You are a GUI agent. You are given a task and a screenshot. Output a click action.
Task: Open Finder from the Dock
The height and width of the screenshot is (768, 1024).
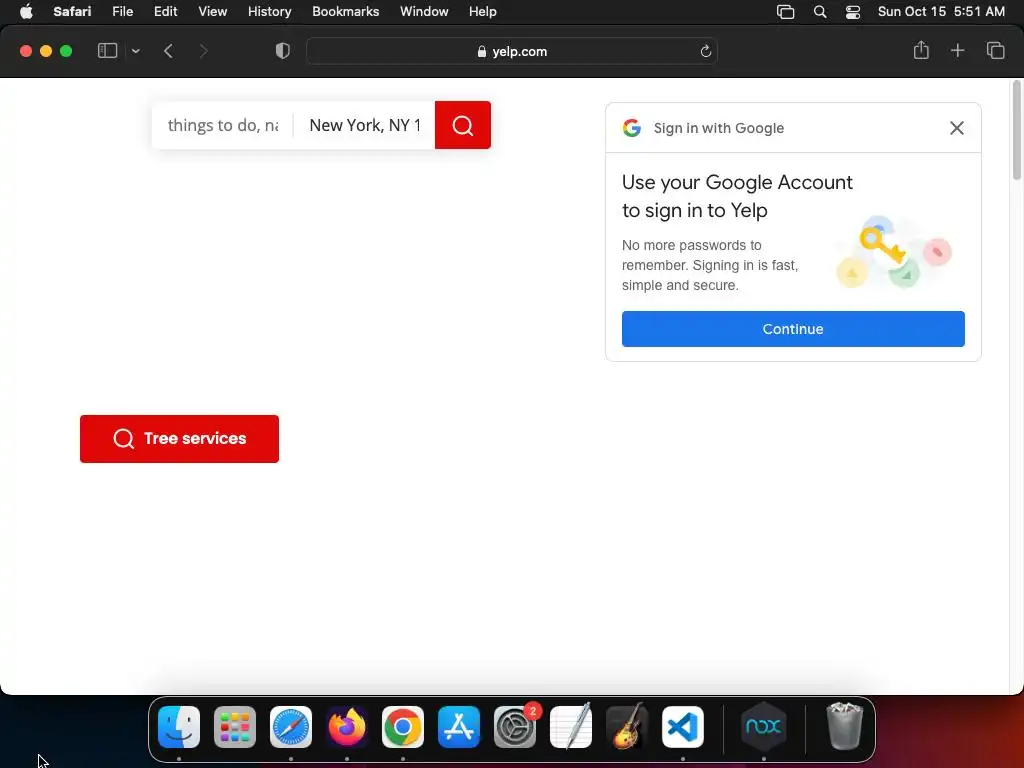[179, 727]
